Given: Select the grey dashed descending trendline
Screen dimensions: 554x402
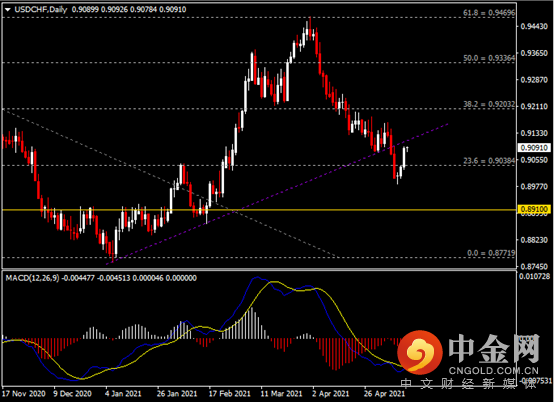Looking at the screenshot, I should (x=170, y=183).
